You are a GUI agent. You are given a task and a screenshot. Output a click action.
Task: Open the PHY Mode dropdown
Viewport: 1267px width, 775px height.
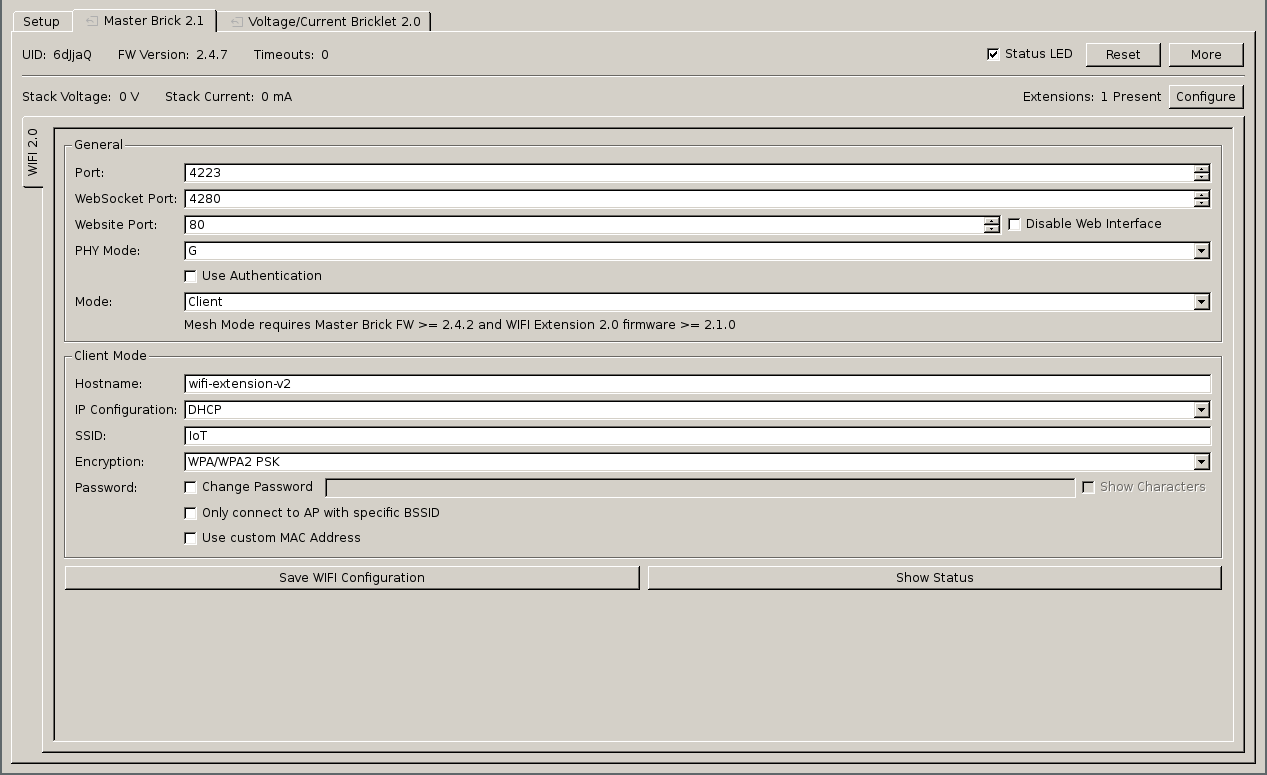pos(697,251)
